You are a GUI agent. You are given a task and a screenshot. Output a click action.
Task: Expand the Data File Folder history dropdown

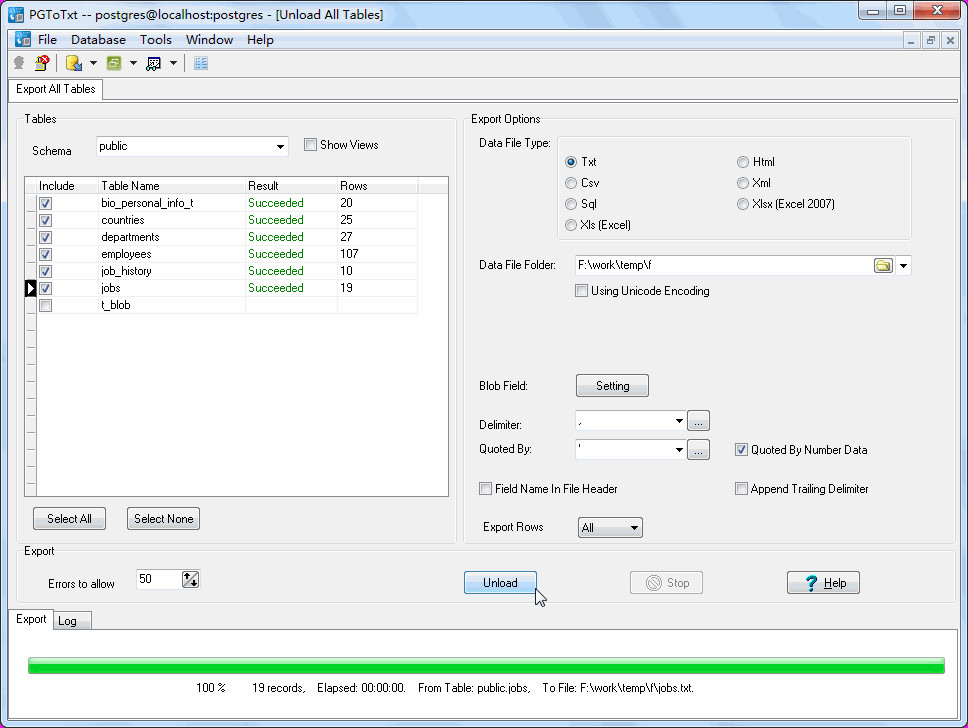click(903, 266)
